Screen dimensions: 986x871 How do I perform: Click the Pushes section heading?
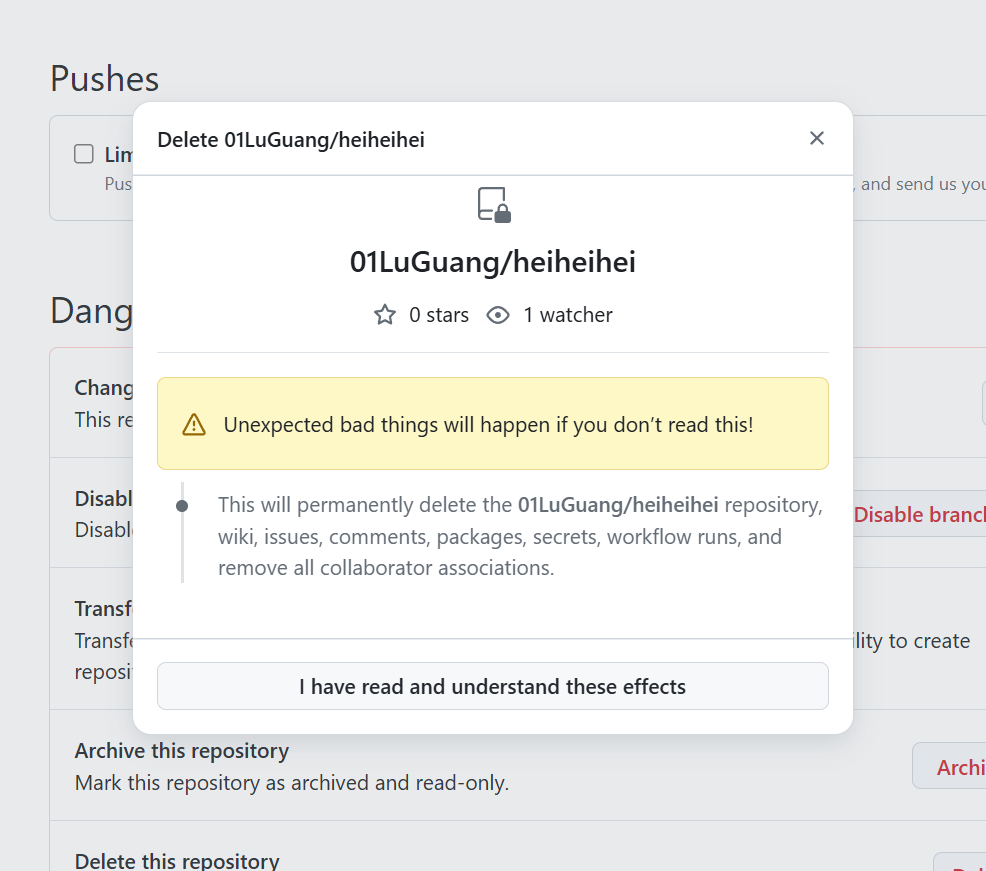click(104, 79)
